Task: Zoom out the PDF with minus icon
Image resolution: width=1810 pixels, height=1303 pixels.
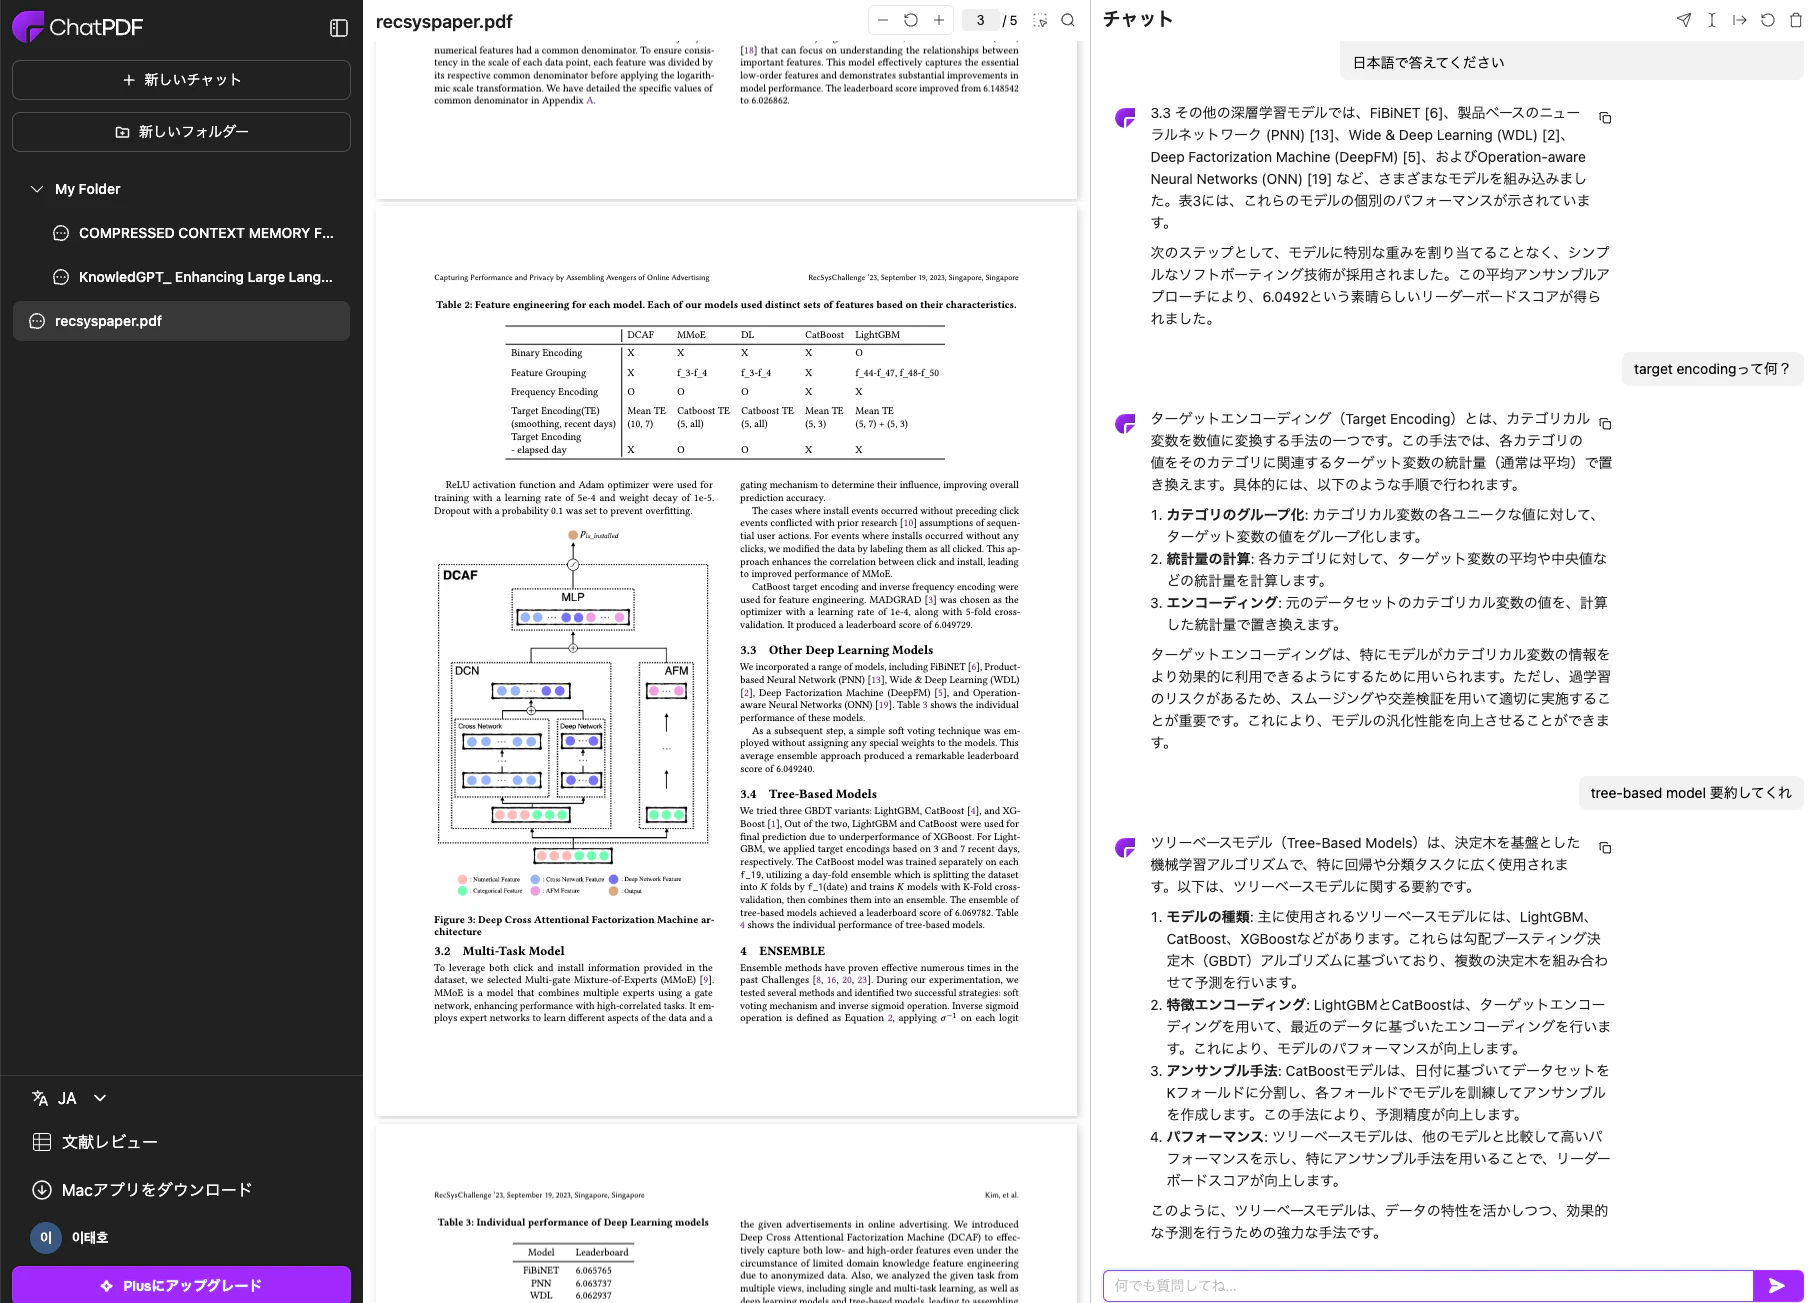Action: (883, 20)
